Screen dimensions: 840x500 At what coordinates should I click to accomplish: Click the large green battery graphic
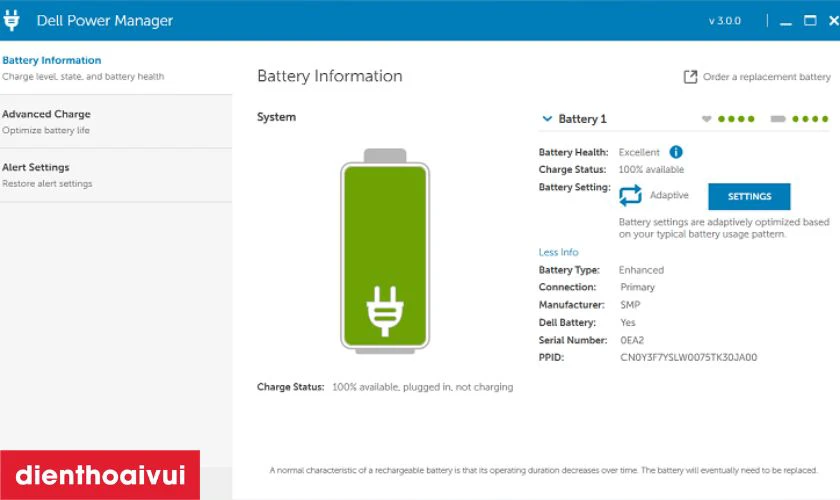pyautogui.click(x=385, y=251)
